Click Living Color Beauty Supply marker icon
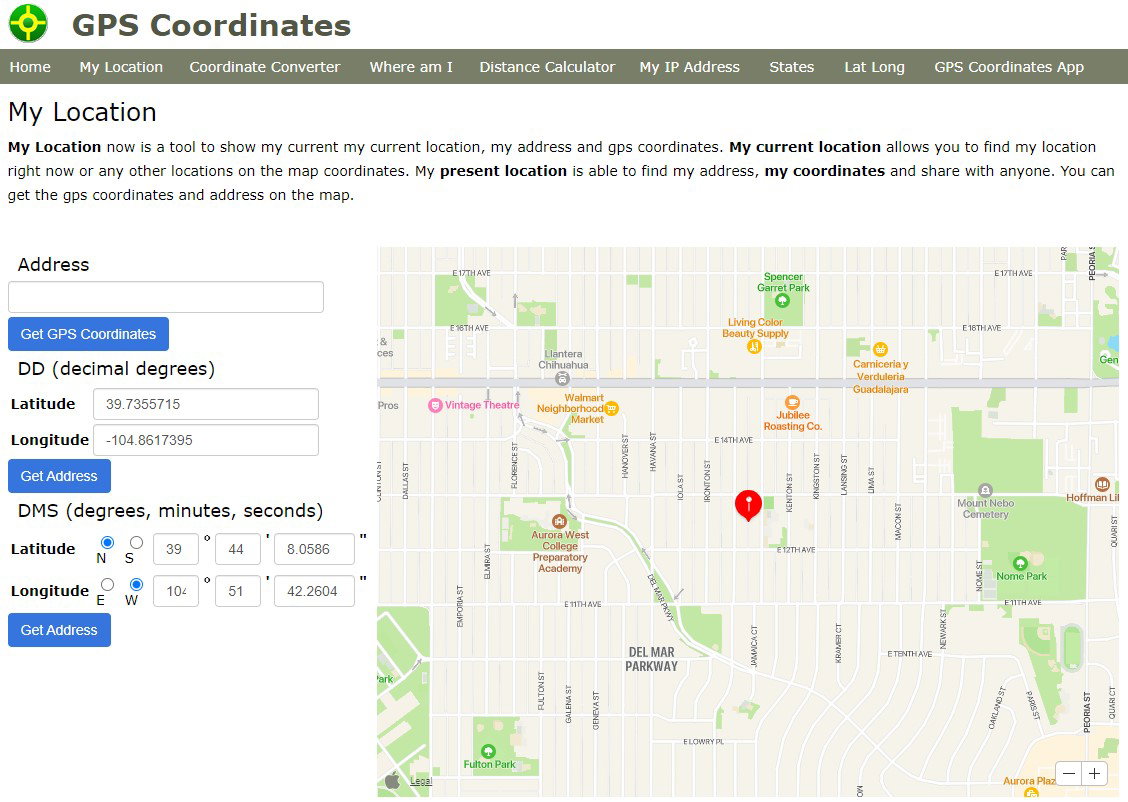Viewport: 1128px width, 802px height. (754, 347)
